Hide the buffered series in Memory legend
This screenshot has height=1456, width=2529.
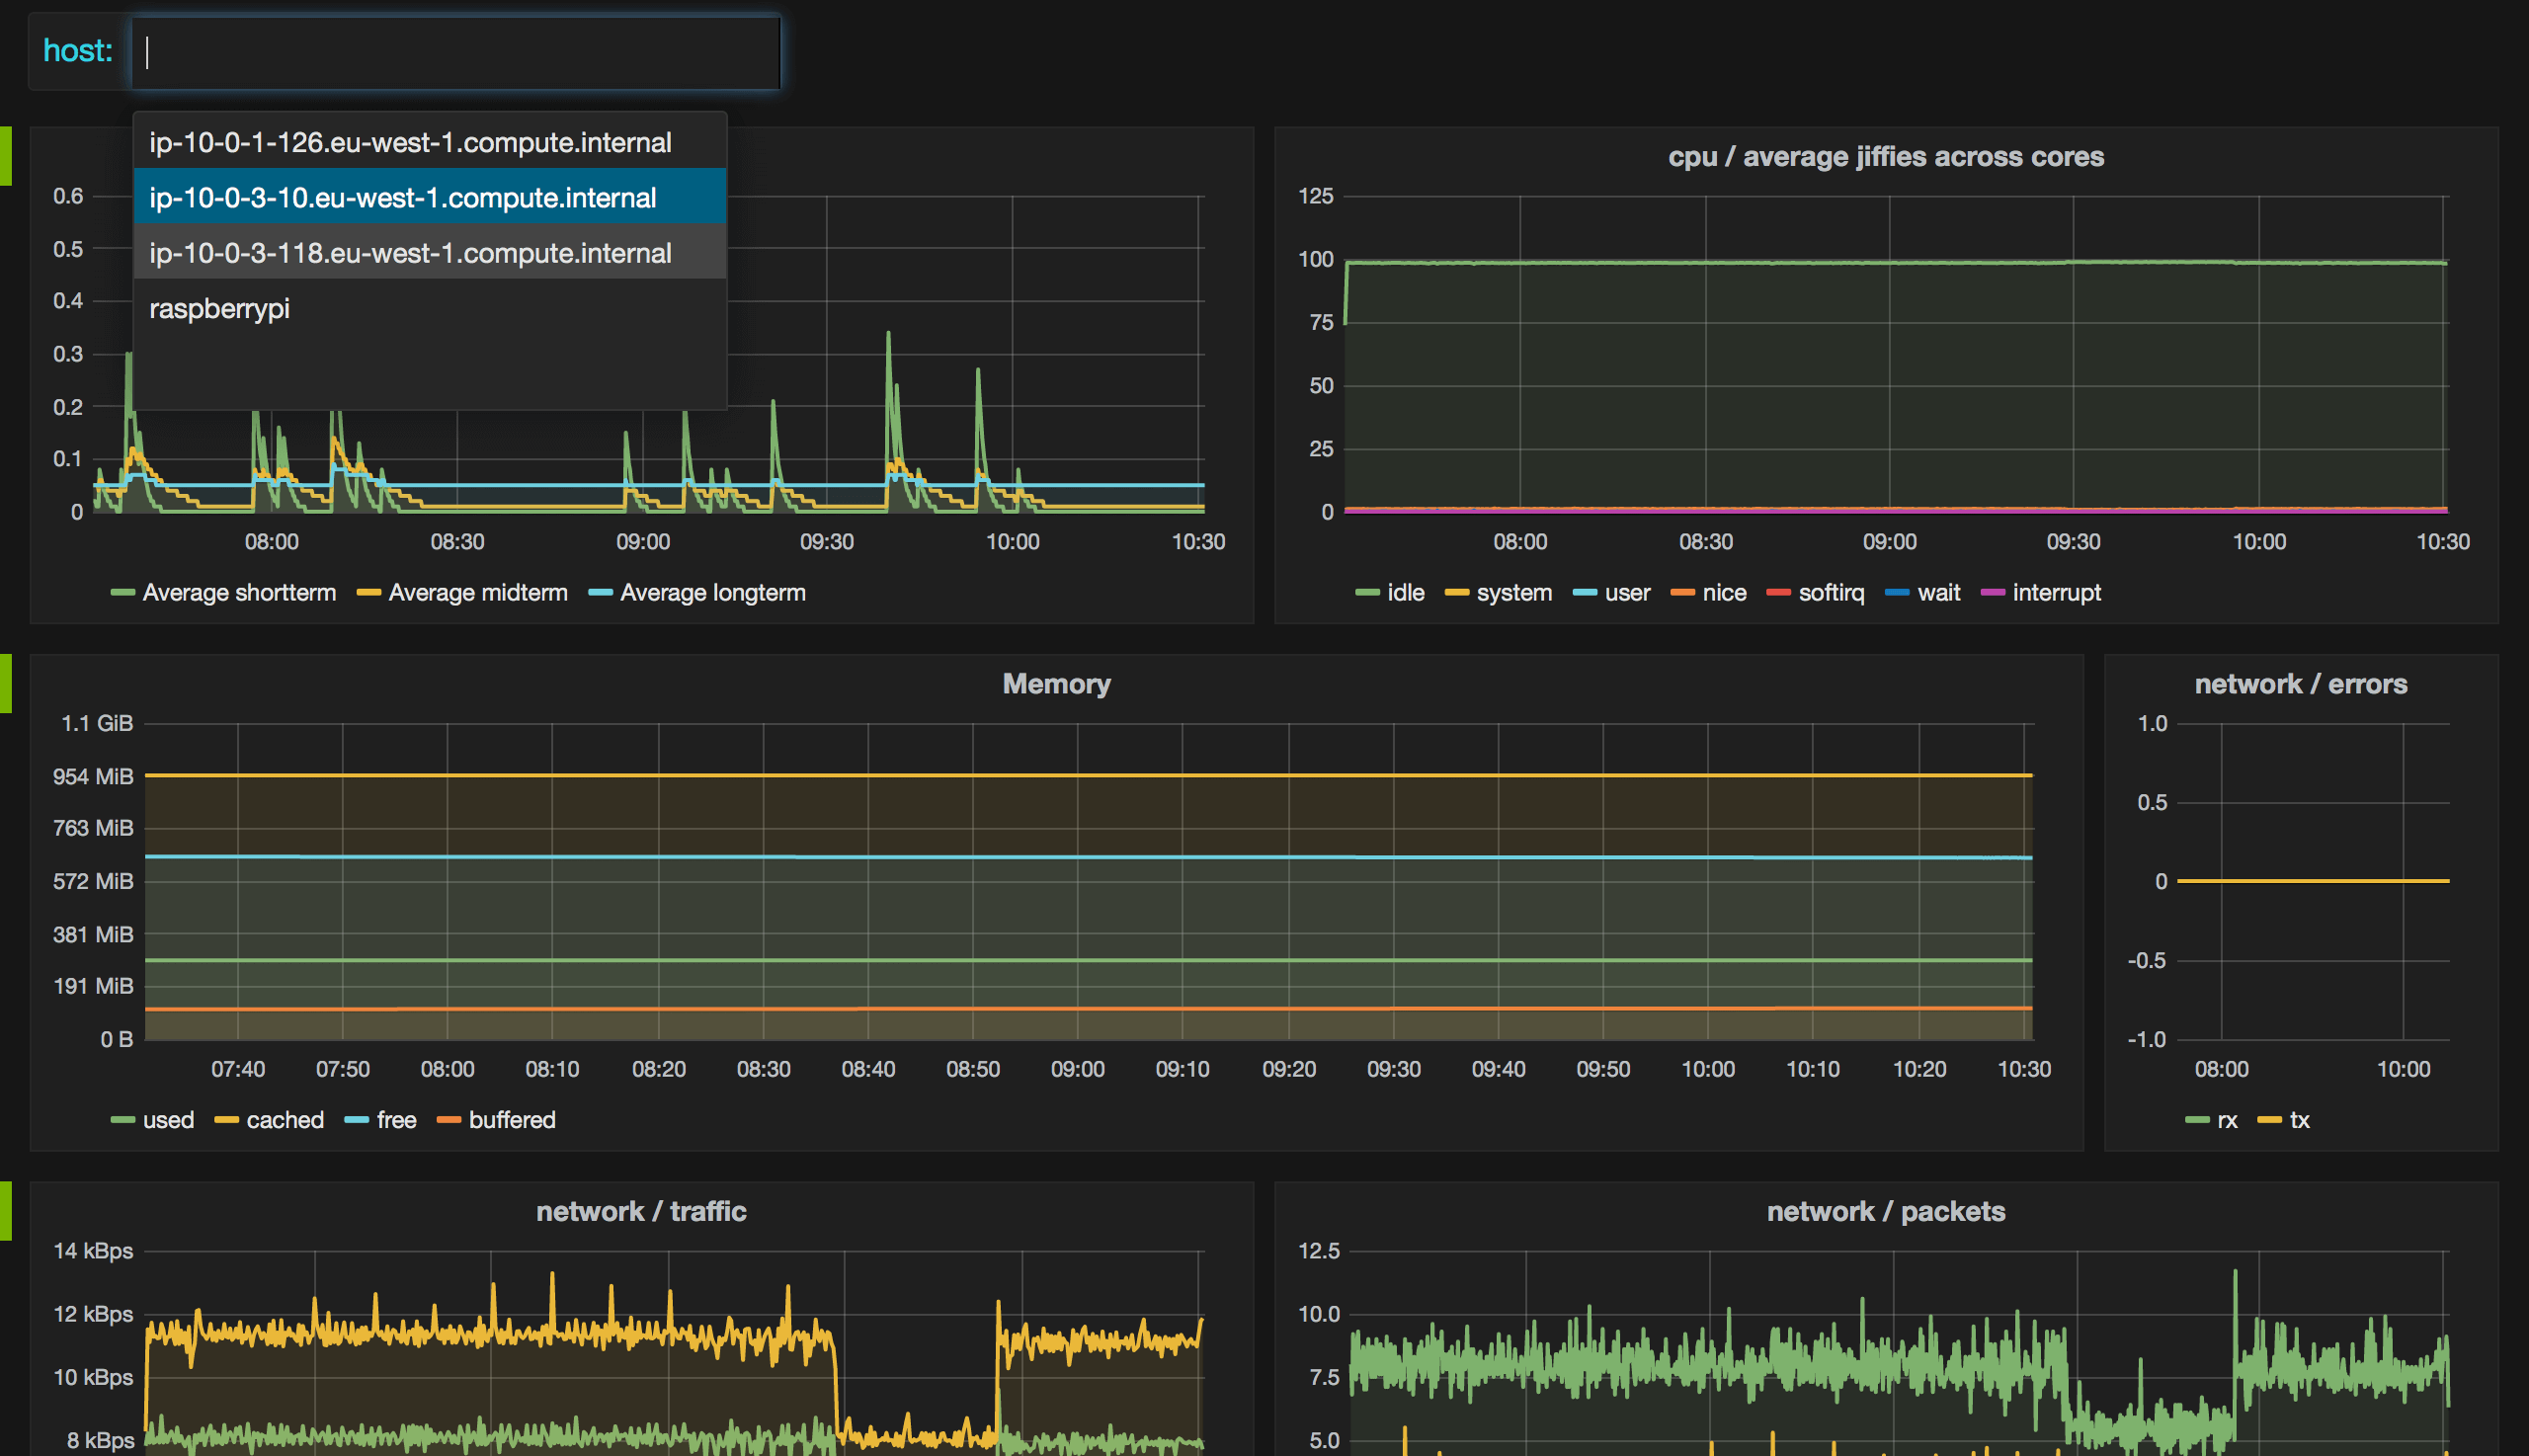(x=513, y=1120)
